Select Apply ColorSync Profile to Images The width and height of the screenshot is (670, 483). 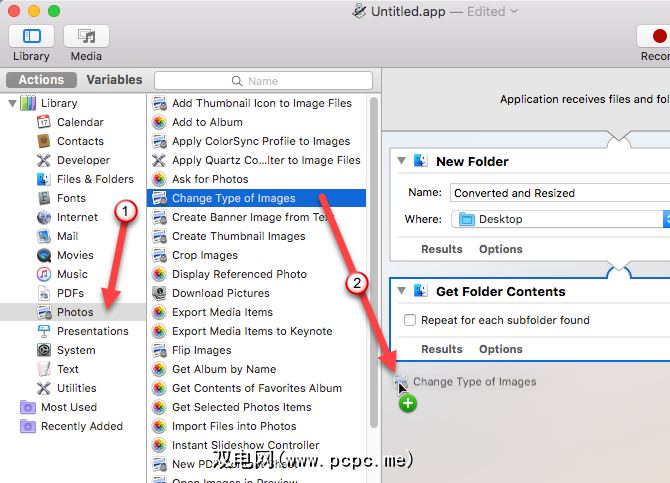256,141
